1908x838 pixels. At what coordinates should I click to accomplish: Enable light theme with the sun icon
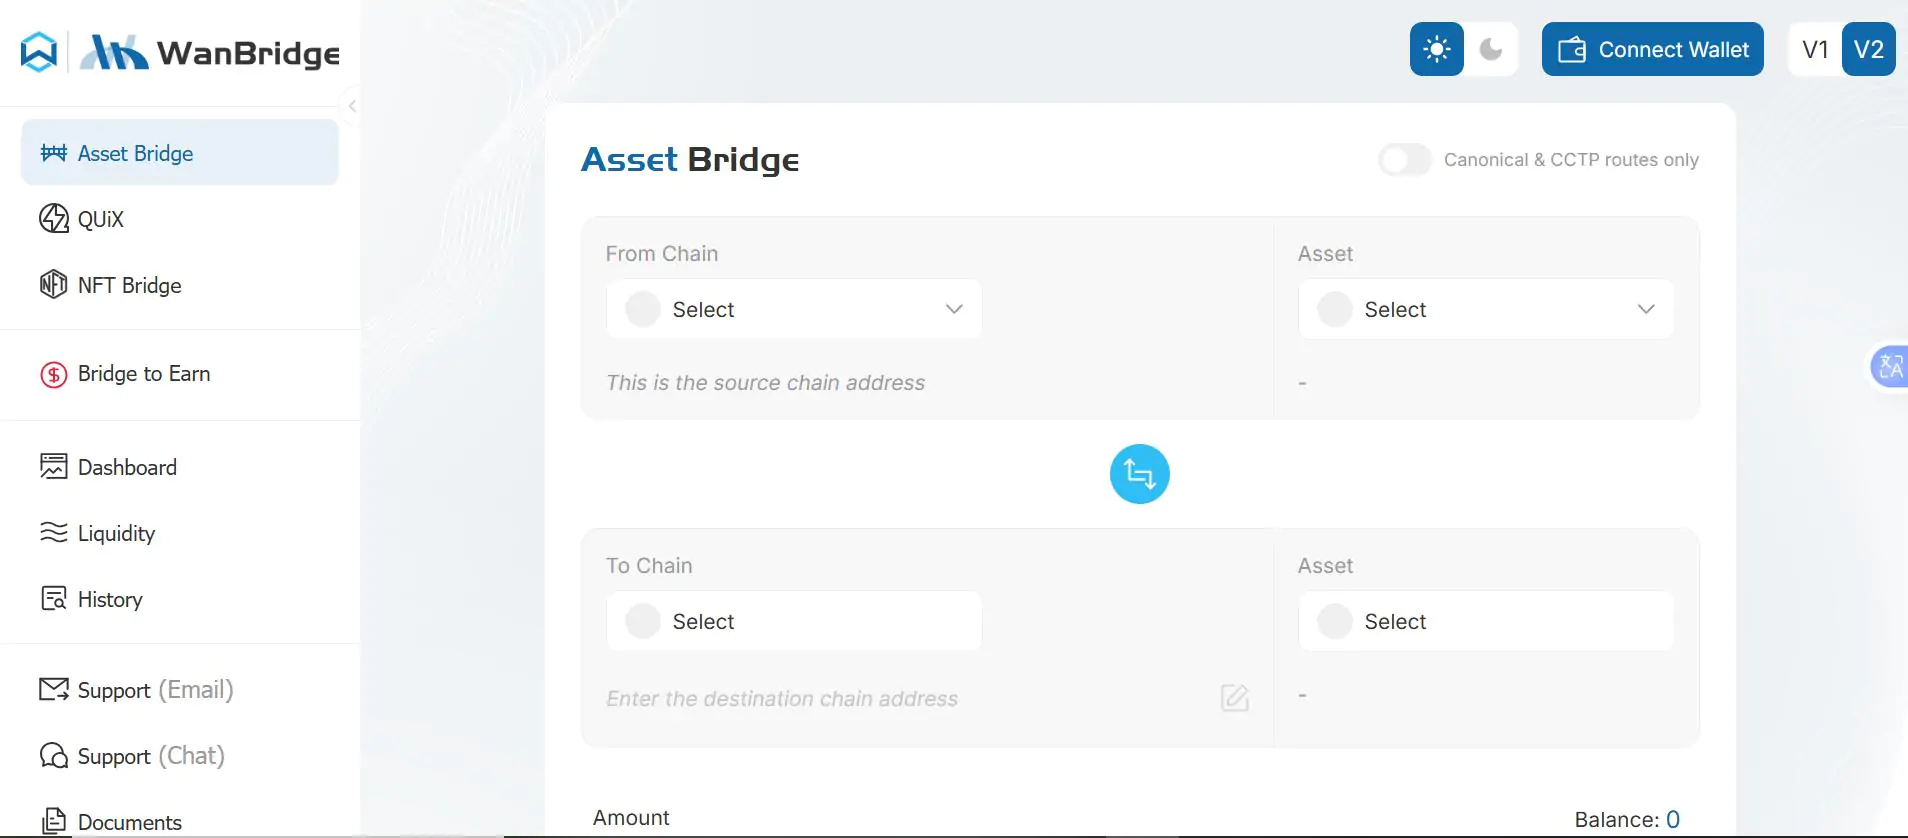tap(1436, 49)
